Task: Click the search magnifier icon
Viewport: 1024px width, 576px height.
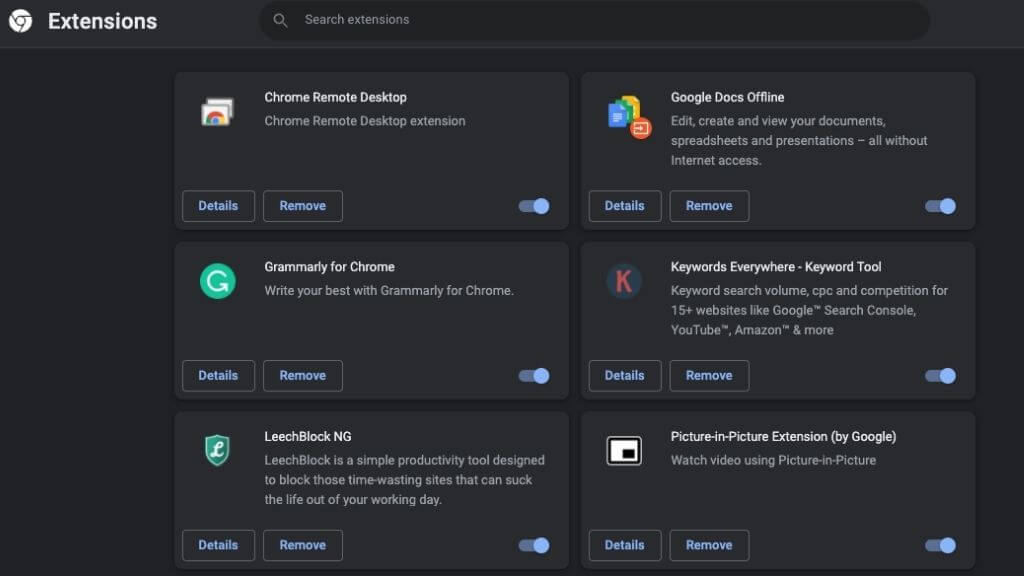Action: tap(281, 20)
